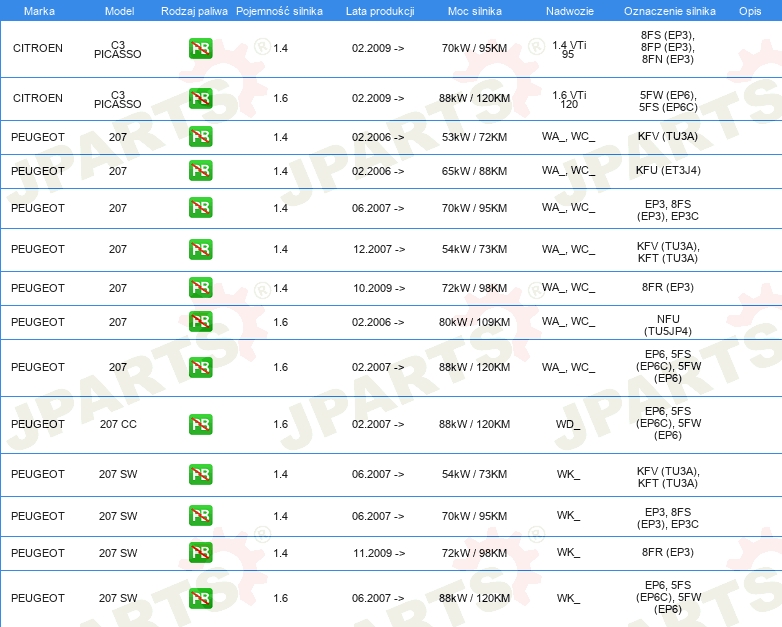Click the 1.4 VTi 95 body cell
The image size is (782, 627).
click(x=569, y=49)
